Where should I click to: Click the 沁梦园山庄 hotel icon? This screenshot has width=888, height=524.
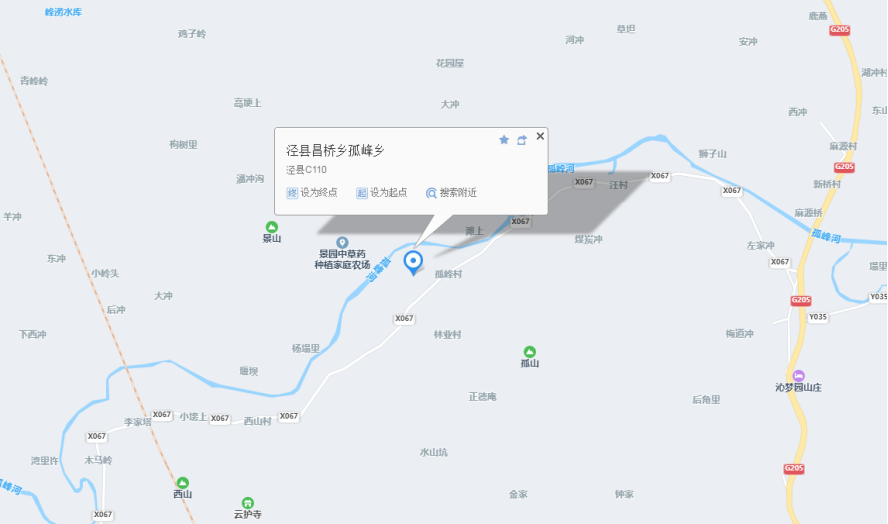(x=799, y=376)
